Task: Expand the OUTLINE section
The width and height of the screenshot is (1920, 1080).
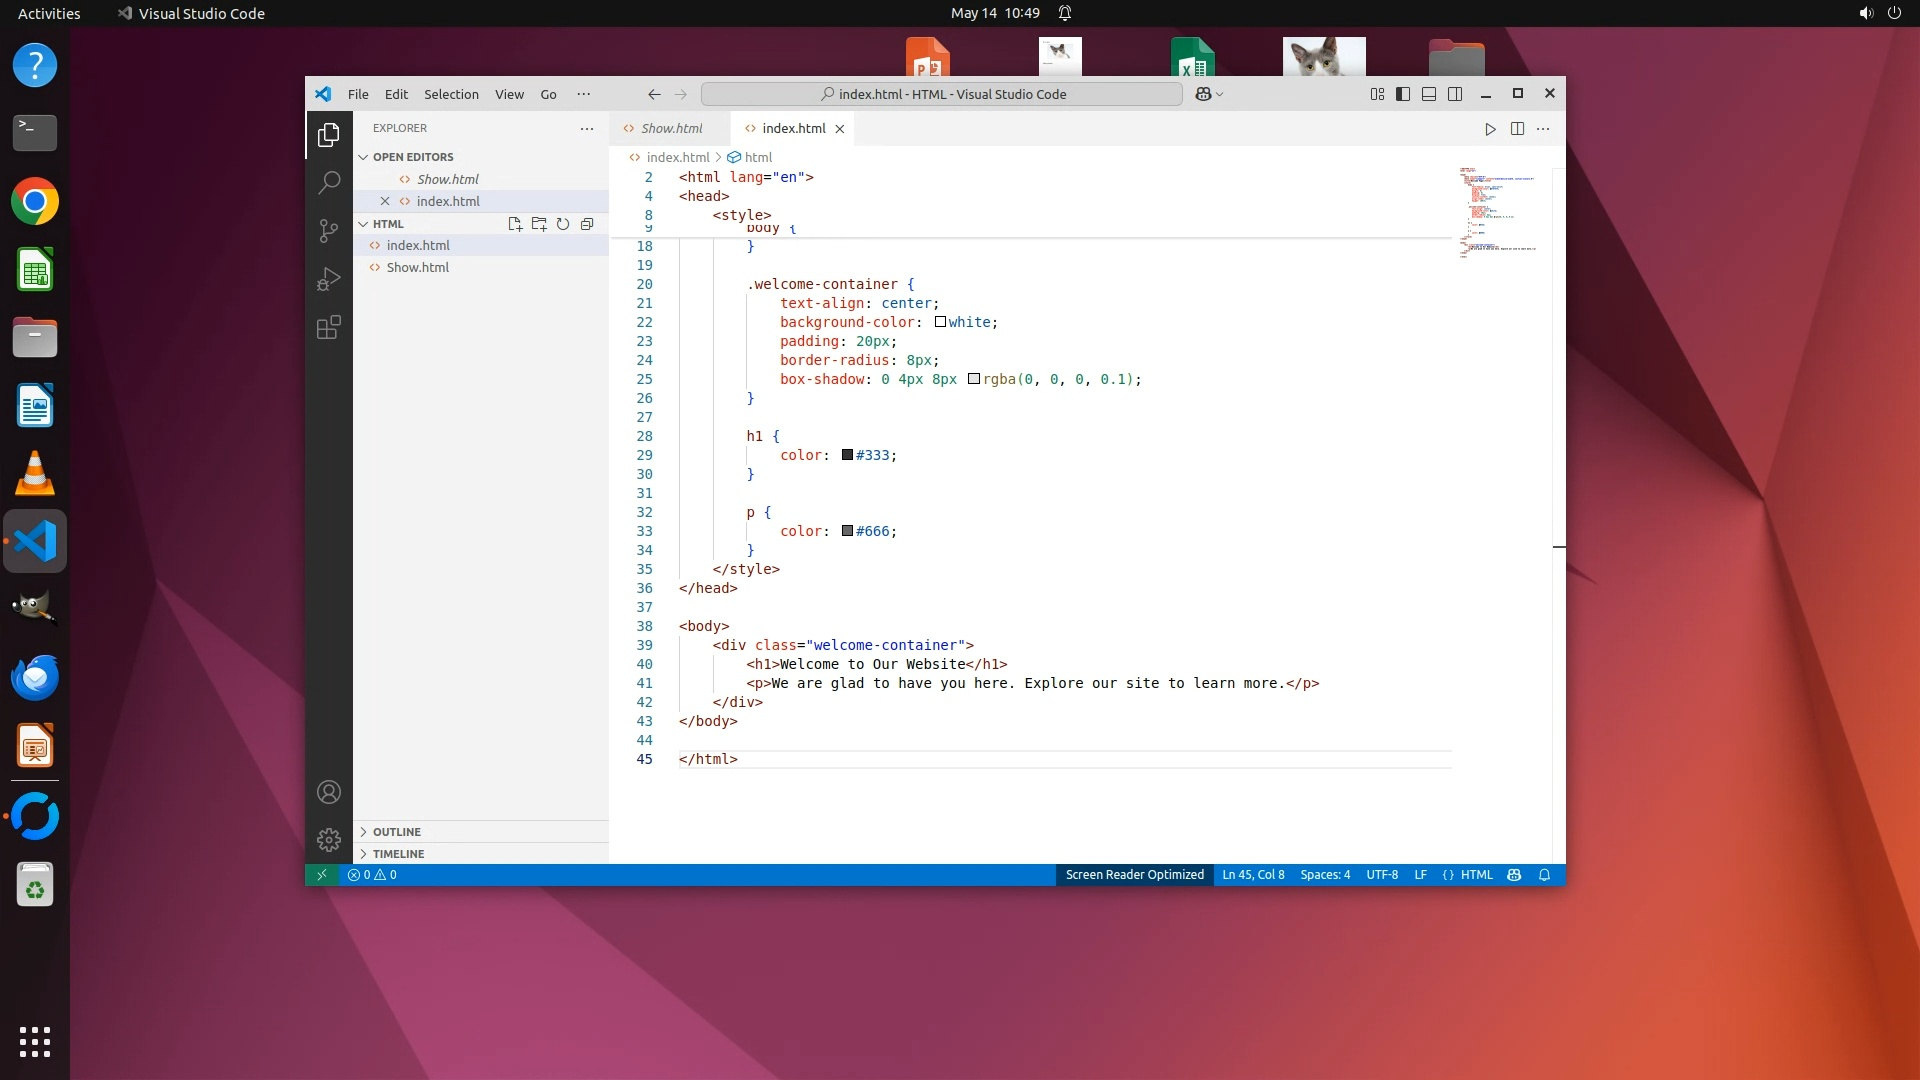Action: tap(397, 832)
